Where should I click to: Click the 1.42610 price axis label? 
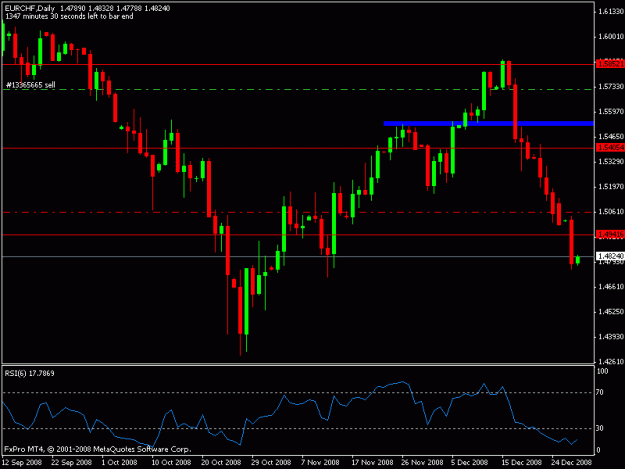tap(611, 361)
